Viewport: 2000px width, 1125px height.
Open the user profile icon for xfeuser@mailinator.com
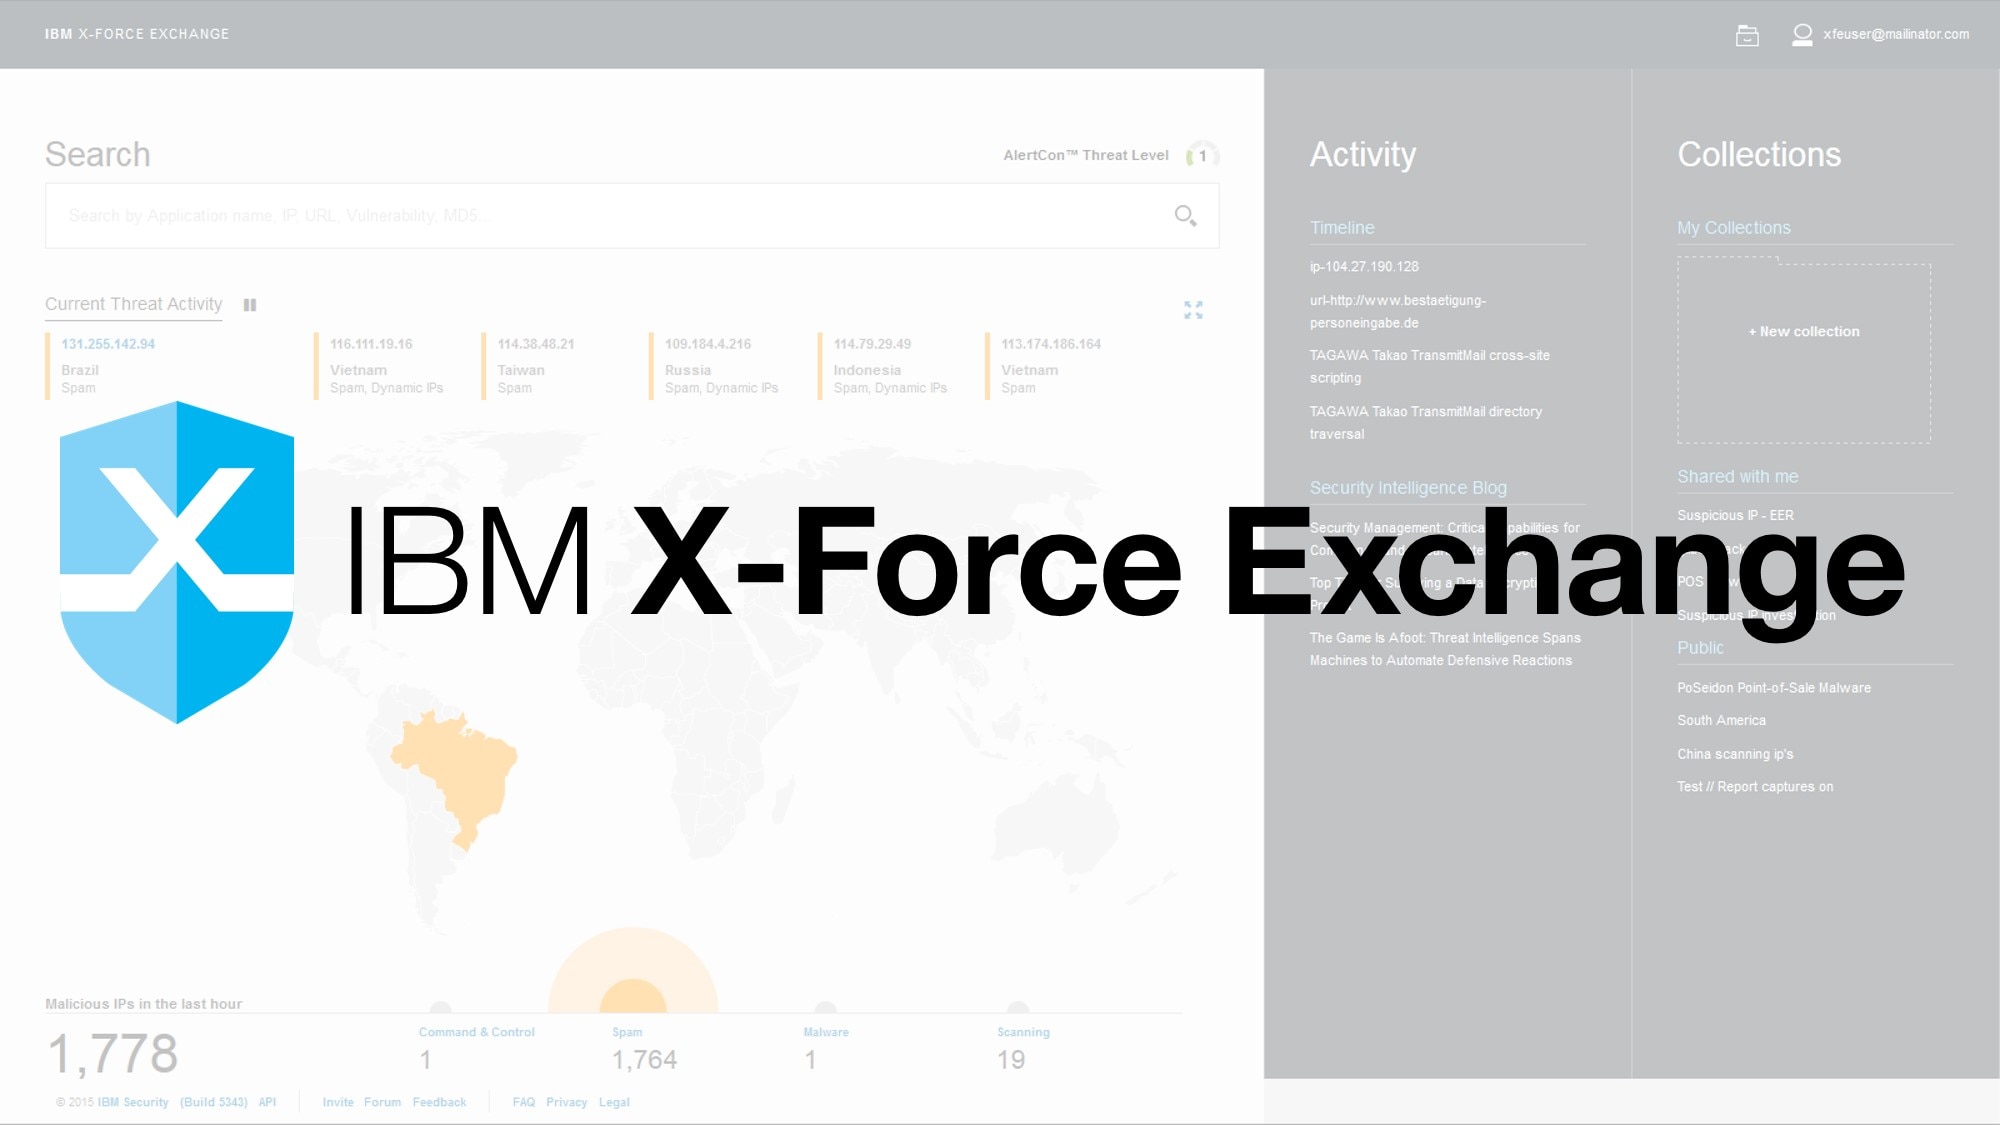click(1803, 34)
